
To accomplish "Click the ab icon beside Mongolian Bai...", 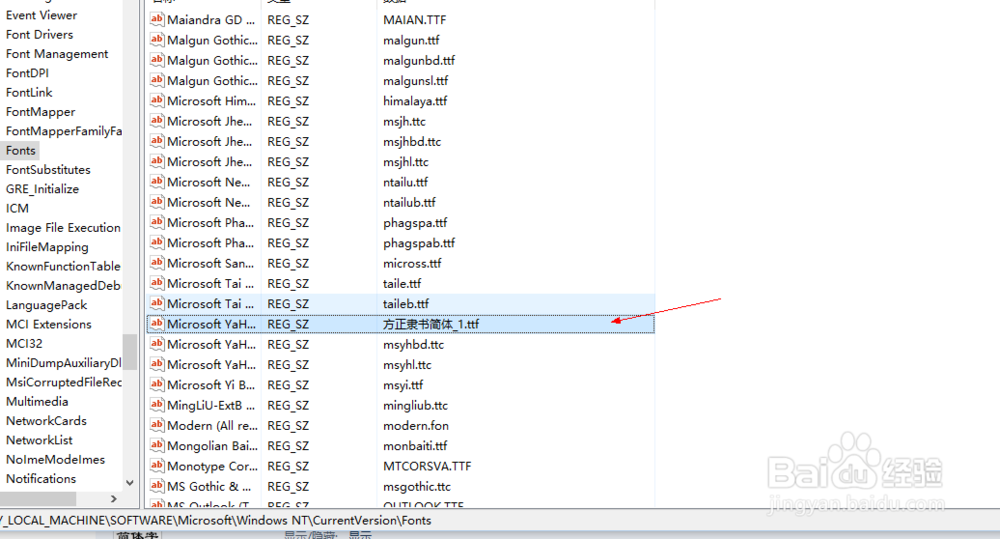I will pyautogui.click(x=157, y=445).
